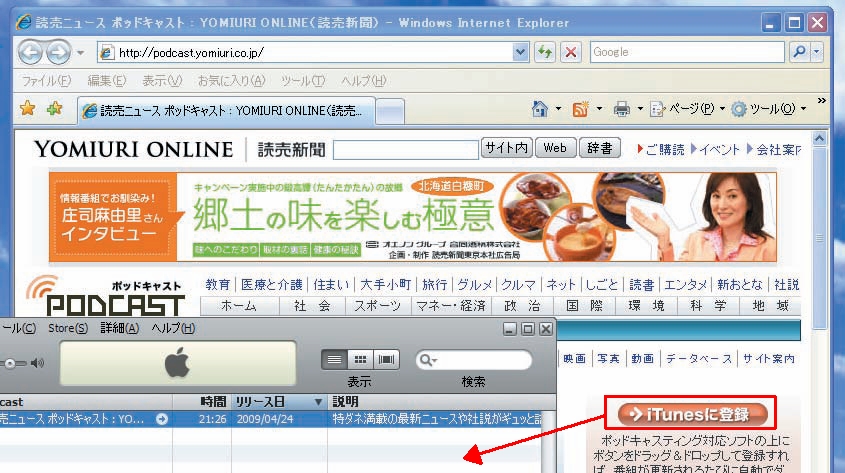Click the page vertical scrollbar thumb
This screenshot has width=845, height=473.
coord(819,237)
